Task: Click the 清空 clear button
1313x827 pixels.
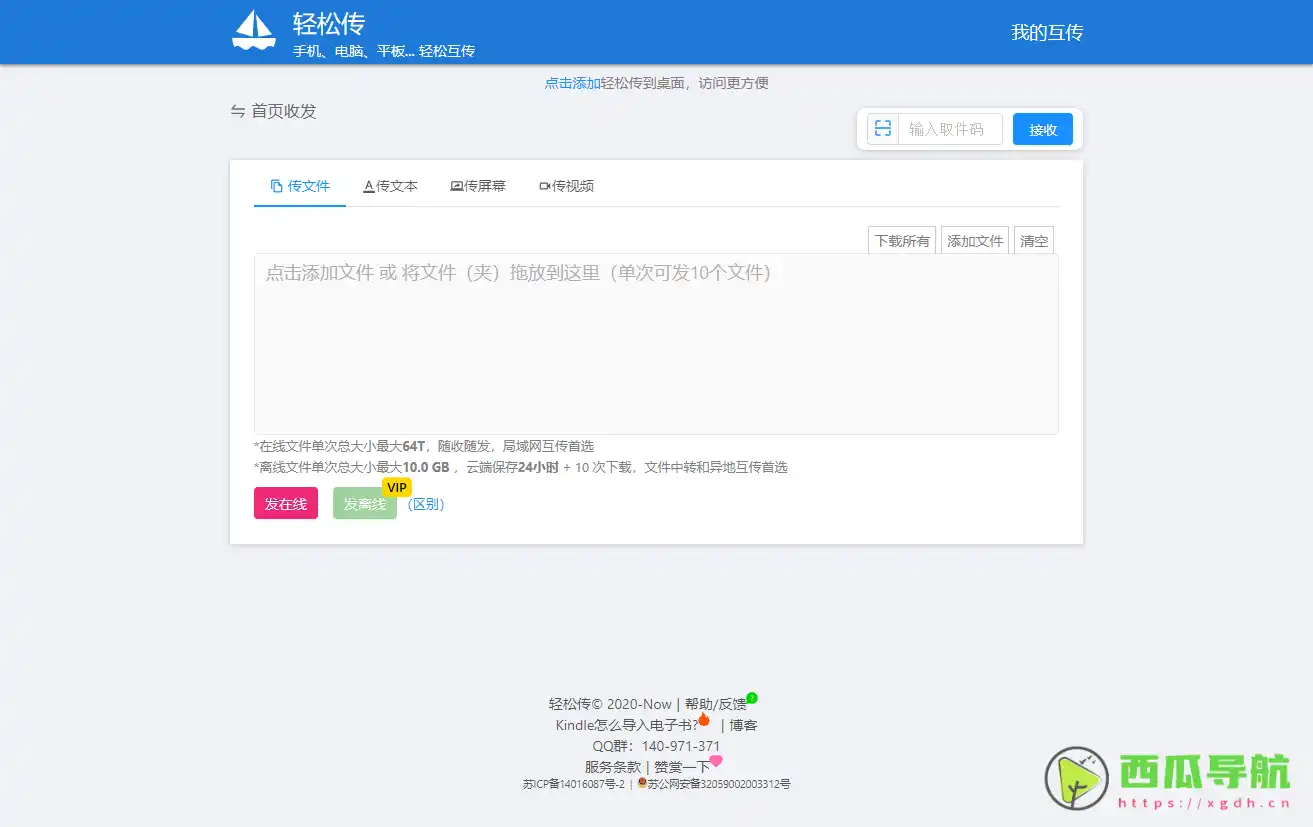Action: click(x=1033, y=240)
